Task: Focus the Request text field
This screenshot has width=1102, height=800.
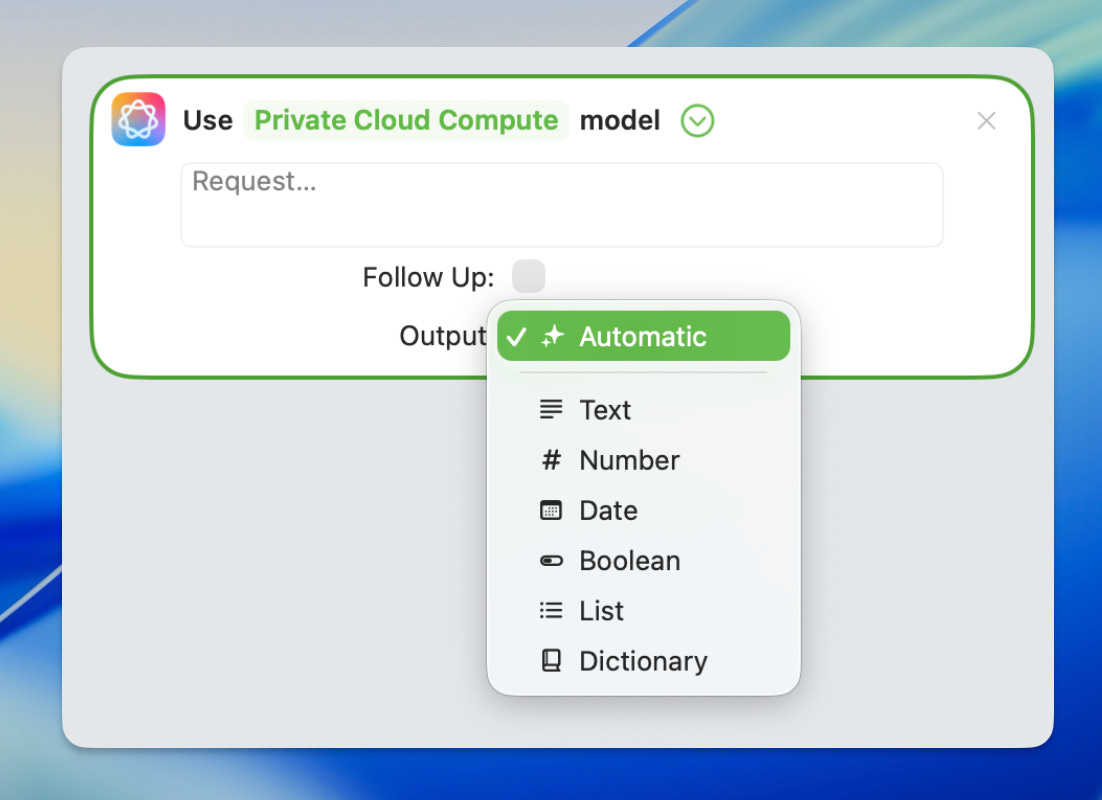Action: pyautogui.click(x=562, y=205)
